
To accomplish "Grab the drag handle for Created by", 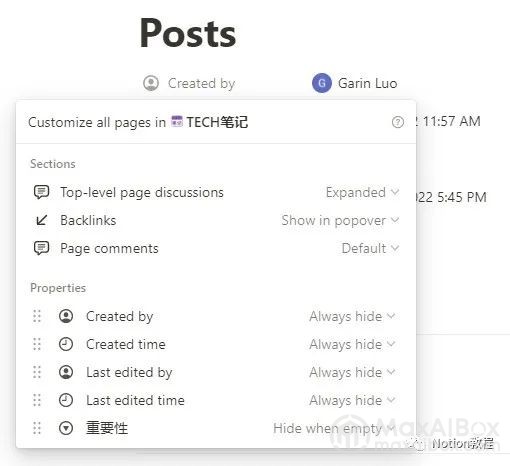I will point(37,316).
